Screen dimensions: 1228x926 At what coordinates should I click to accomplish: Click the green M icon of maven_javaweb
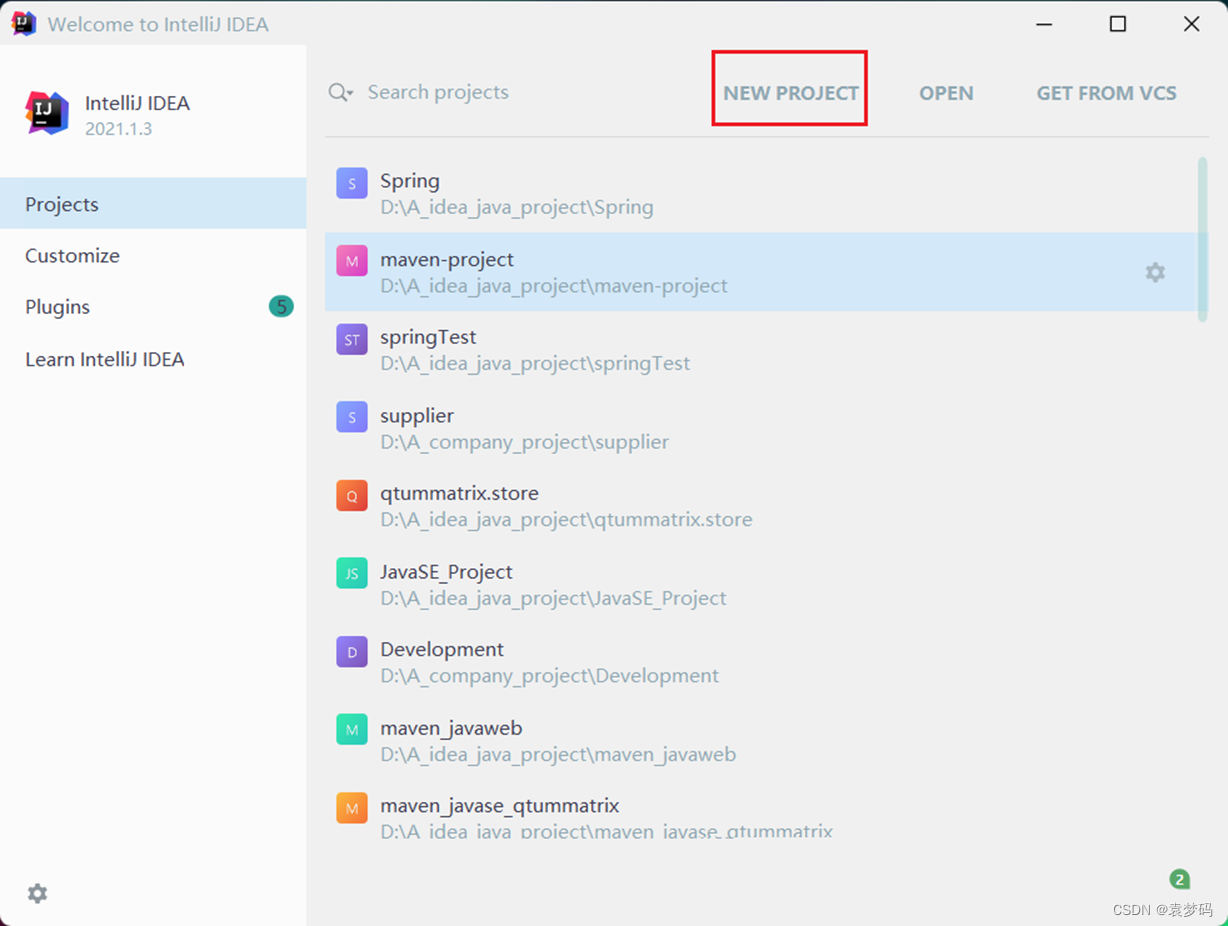[x=352, y=730]
